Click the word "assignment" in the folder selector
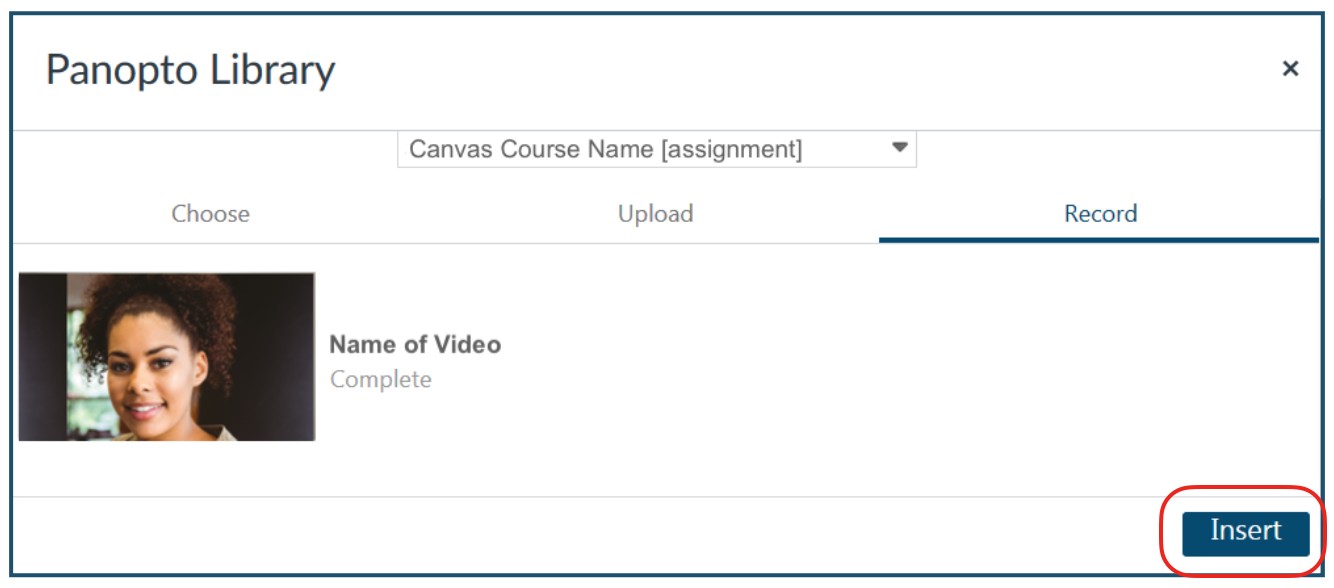The height and width of the screenshot is (588, 1334). click(x=731, y=150)
